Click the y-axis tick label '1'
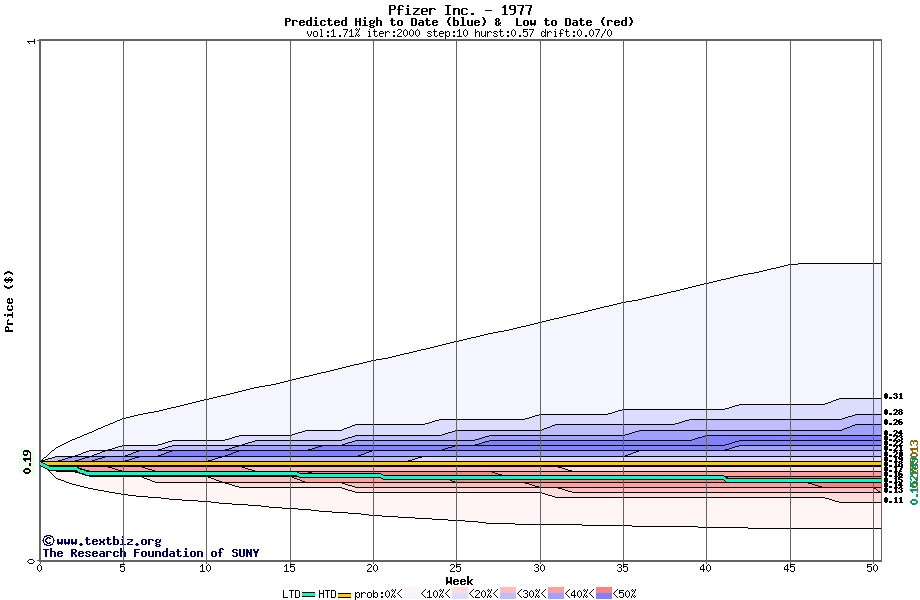 point(32,41)
